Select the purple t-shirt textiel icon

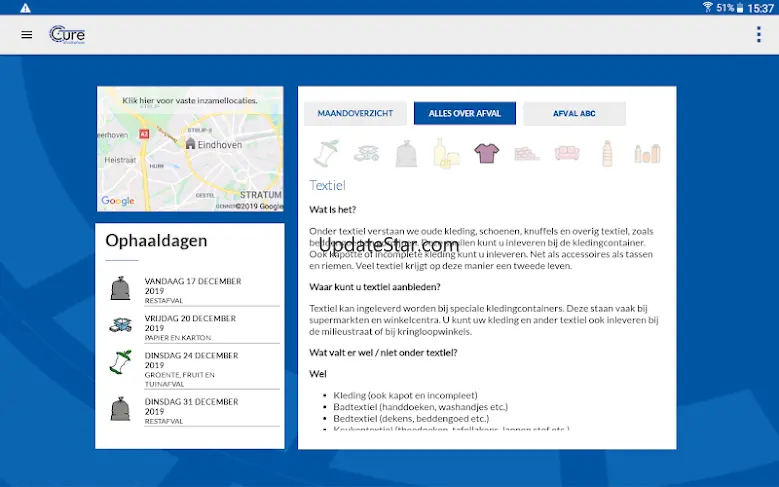pyautogui.click(x=486, y=153)
